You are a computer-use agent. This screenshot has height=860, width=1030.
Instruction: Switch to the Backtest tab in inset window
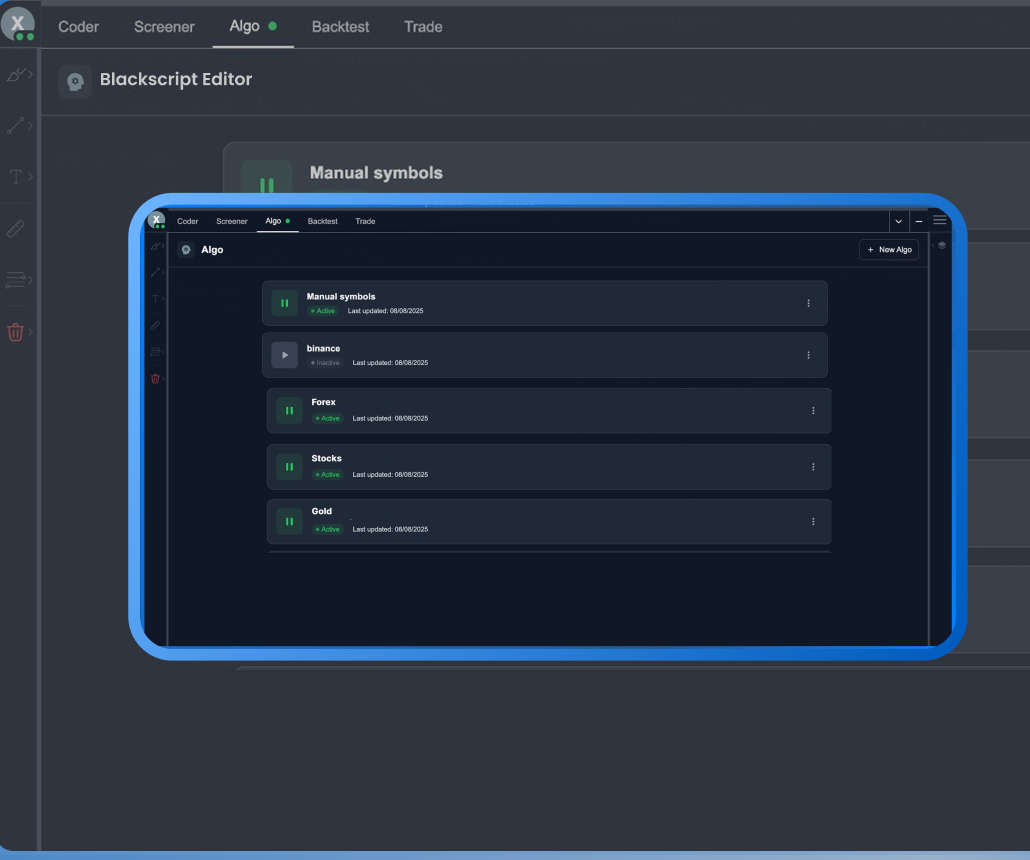323,221
